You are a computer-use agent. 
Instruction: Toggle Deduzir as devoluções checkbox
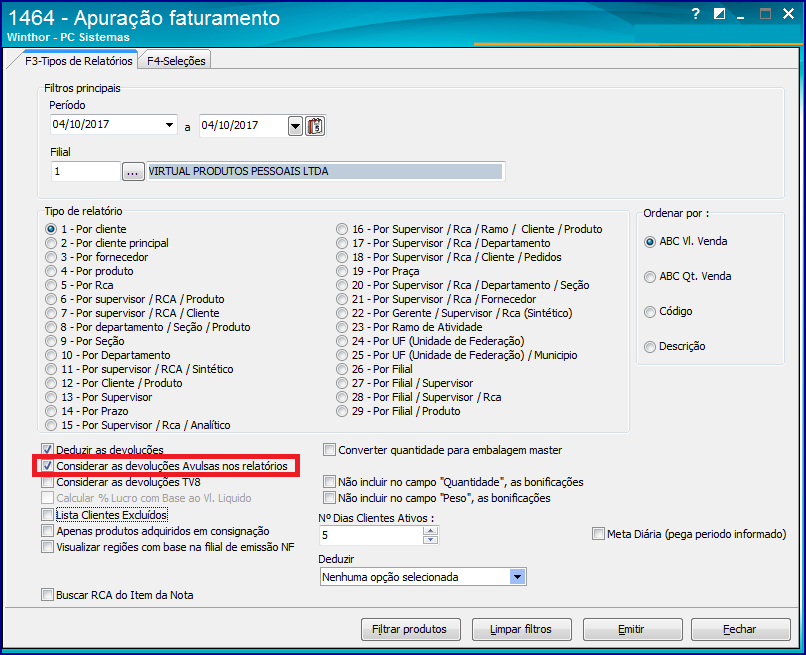click(x=47, y=450)
